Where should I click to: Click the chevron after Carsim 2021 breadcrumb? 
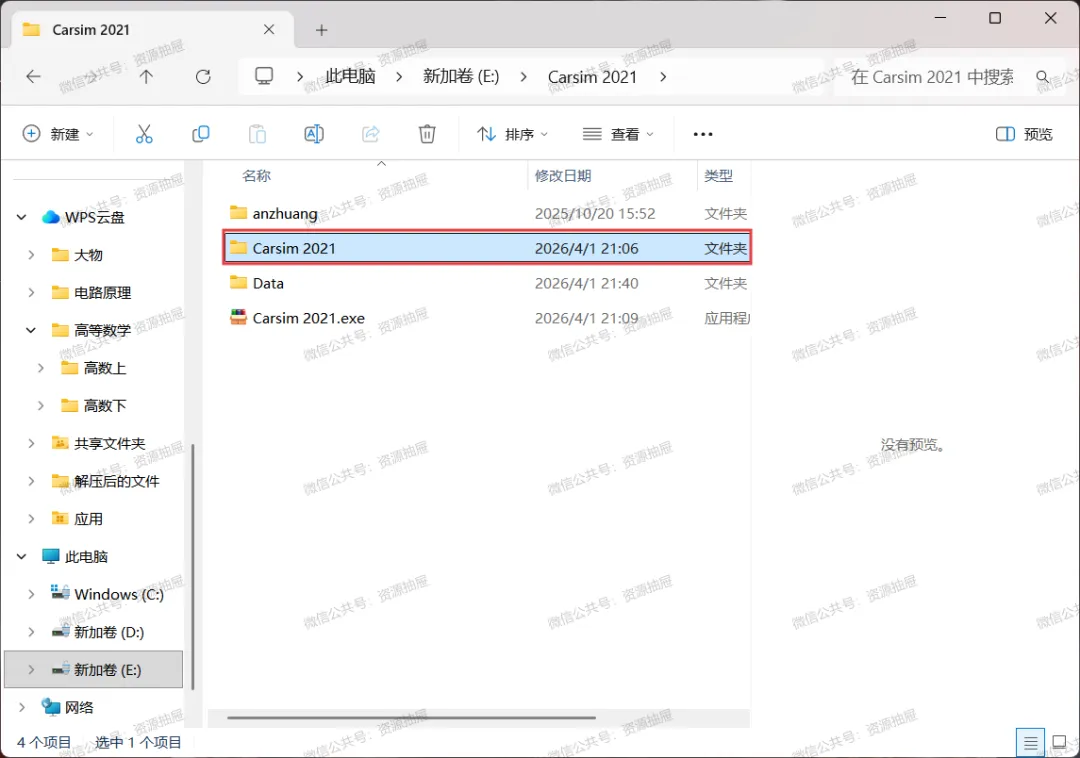(x=663, y=76)
